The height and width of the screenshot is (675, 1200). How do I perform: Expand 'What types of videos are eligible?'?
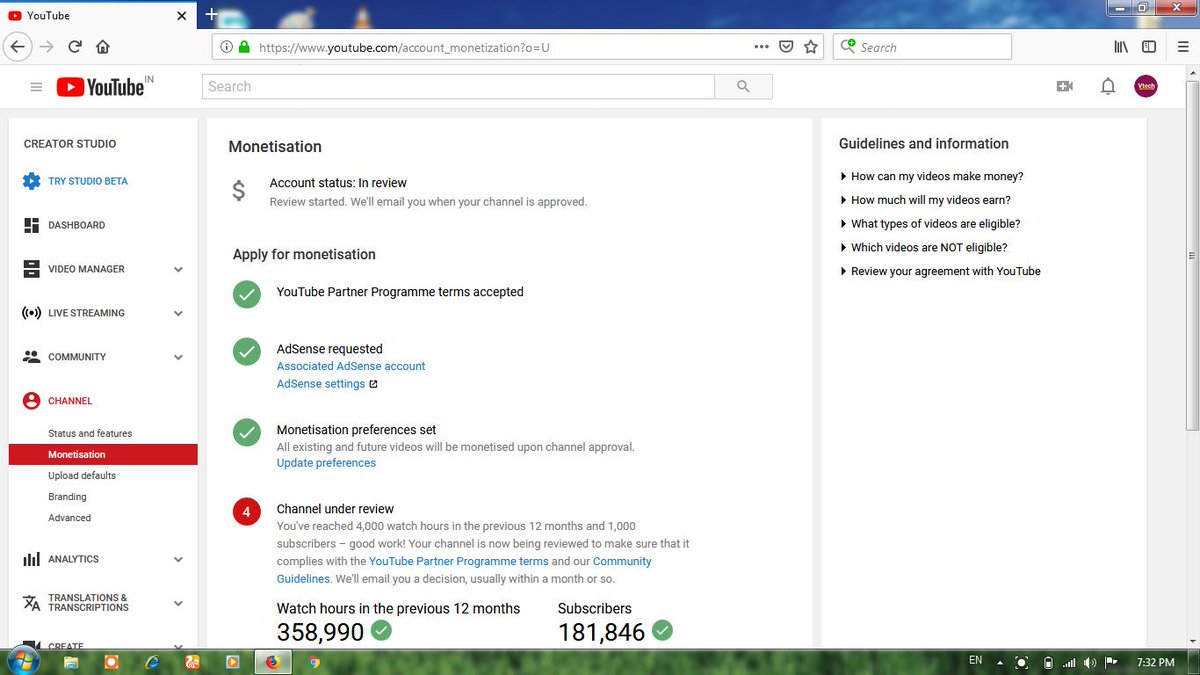[x=930, y=224]
